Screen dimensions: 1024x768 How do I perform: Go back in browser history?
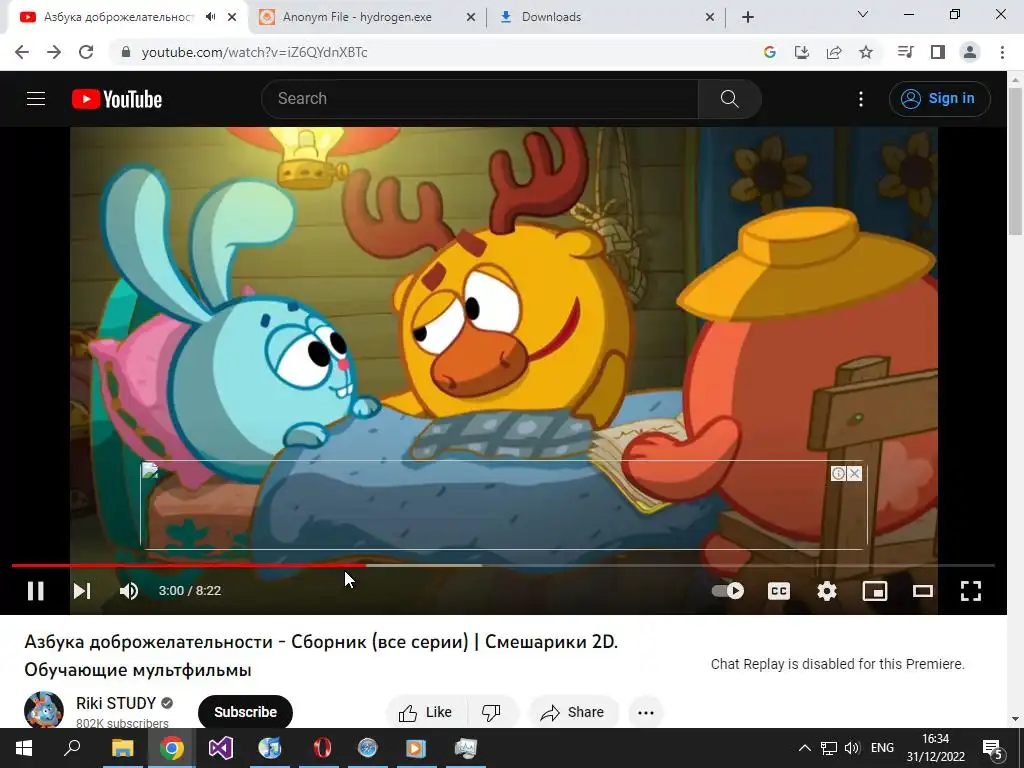pyautogui.click(x=22, y=52)
